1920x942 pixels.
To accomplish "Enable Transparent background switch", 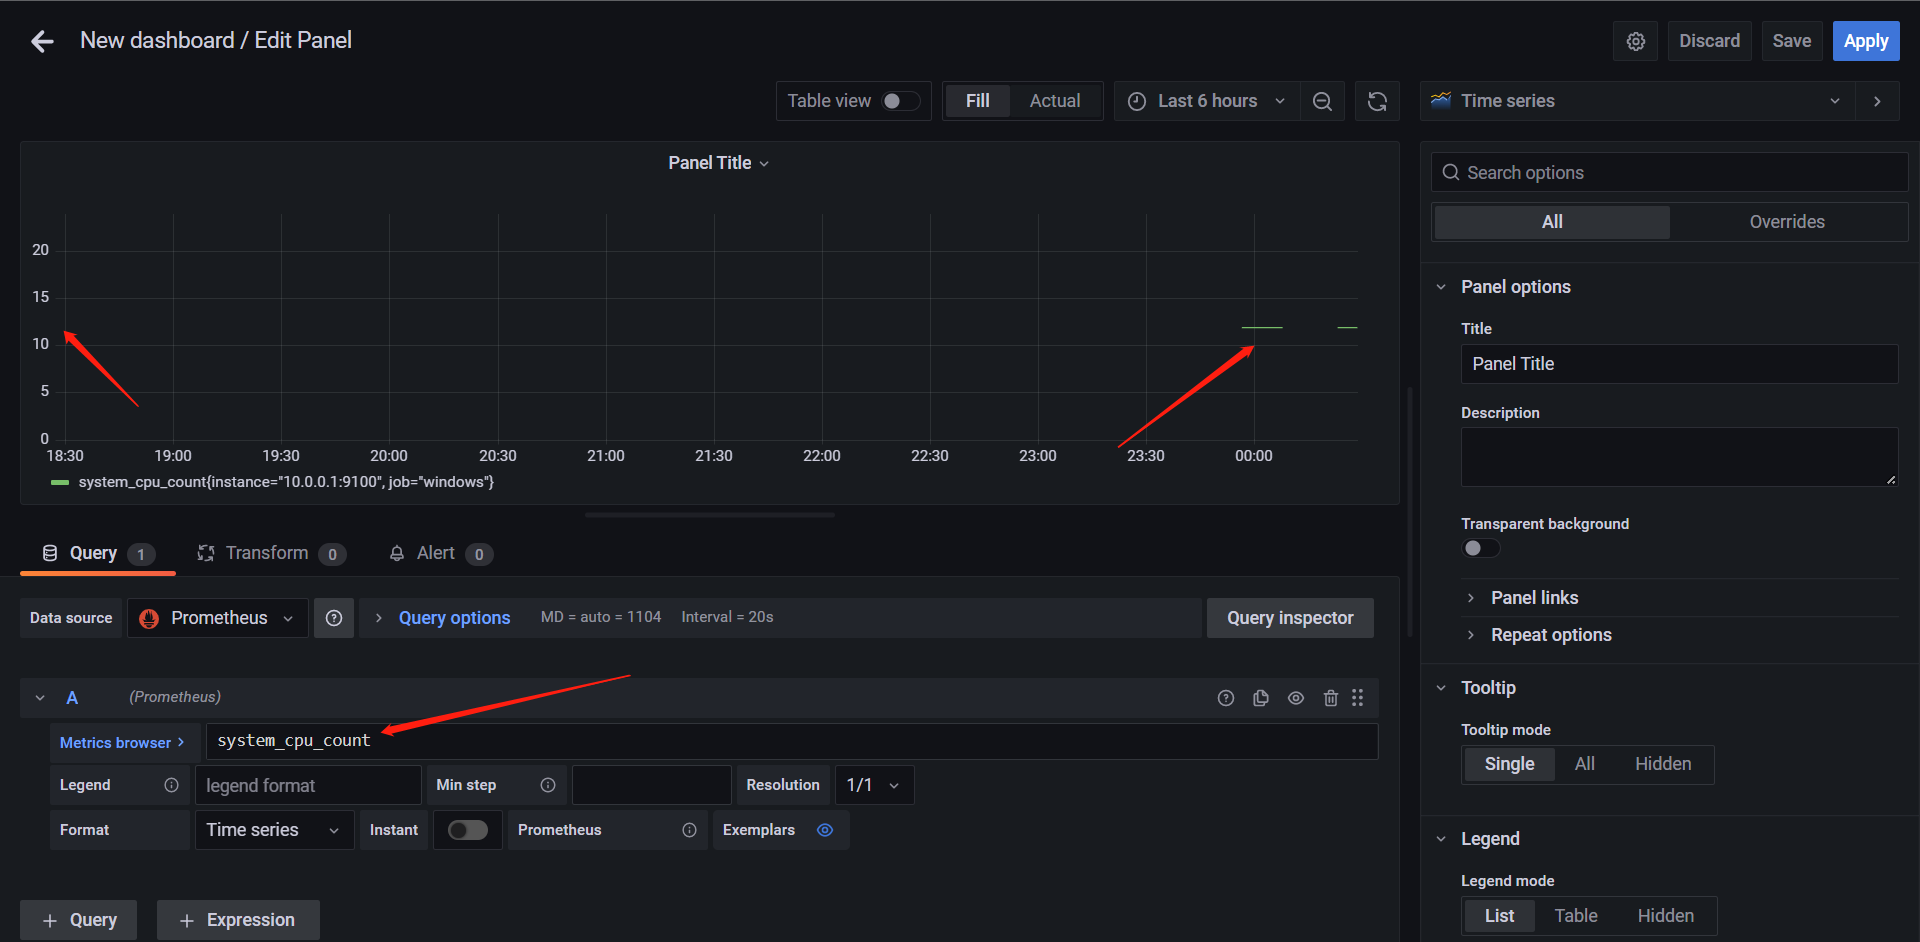I will (x=1481, y=548).
